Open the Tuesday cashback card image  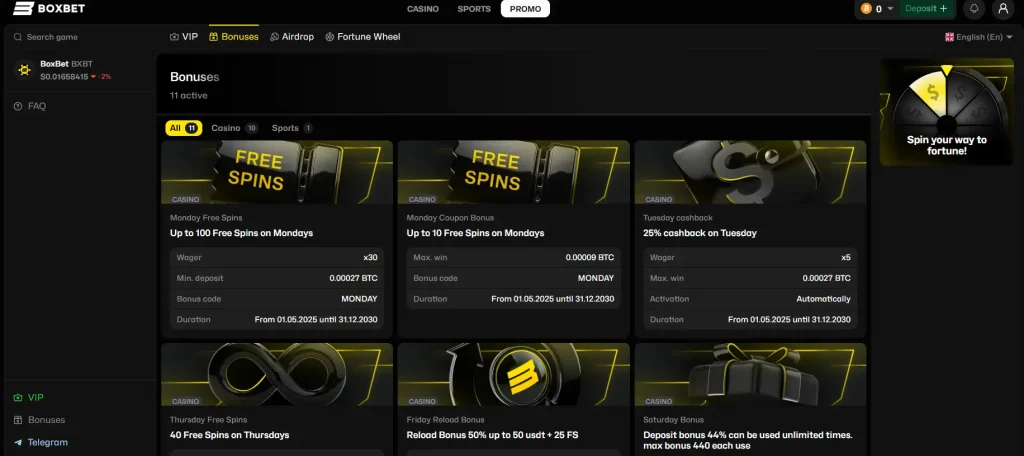pos(750,172)
